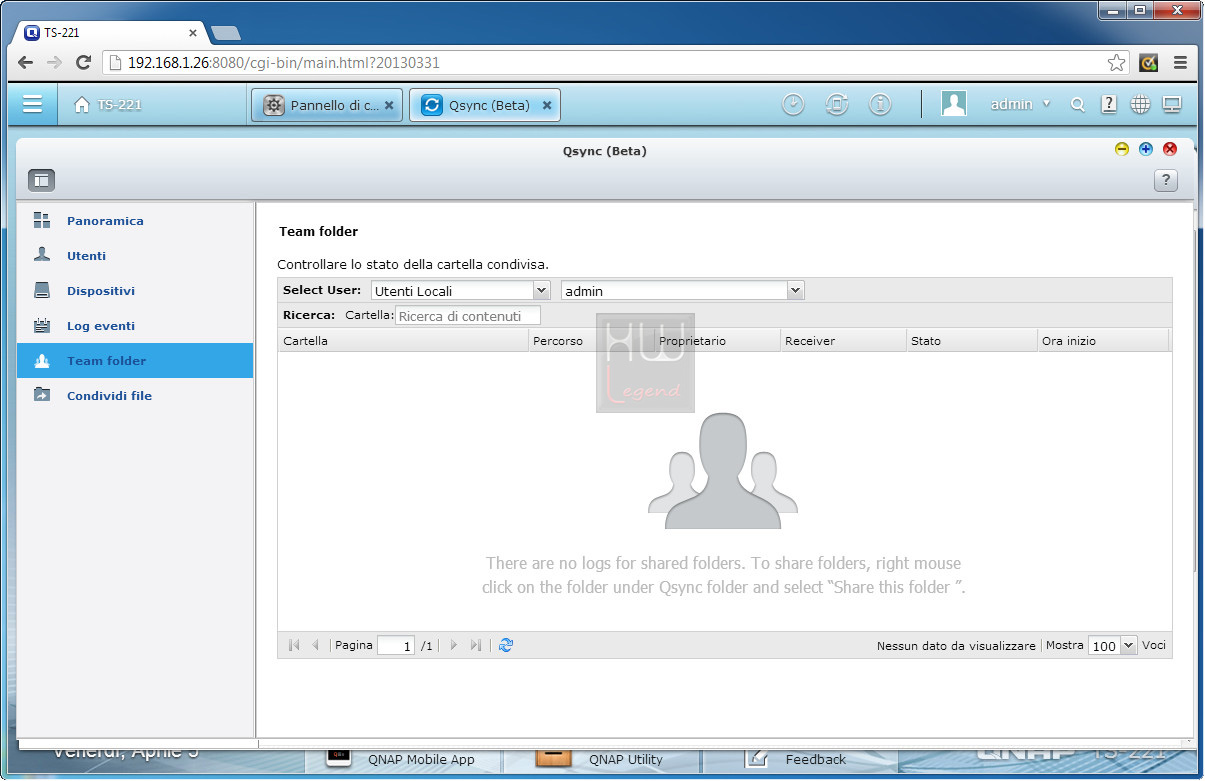Viewport: 1205px width, 781px height.
Task: Click the browser extension icon beside the star
Action: click(x=1149, y=62)
